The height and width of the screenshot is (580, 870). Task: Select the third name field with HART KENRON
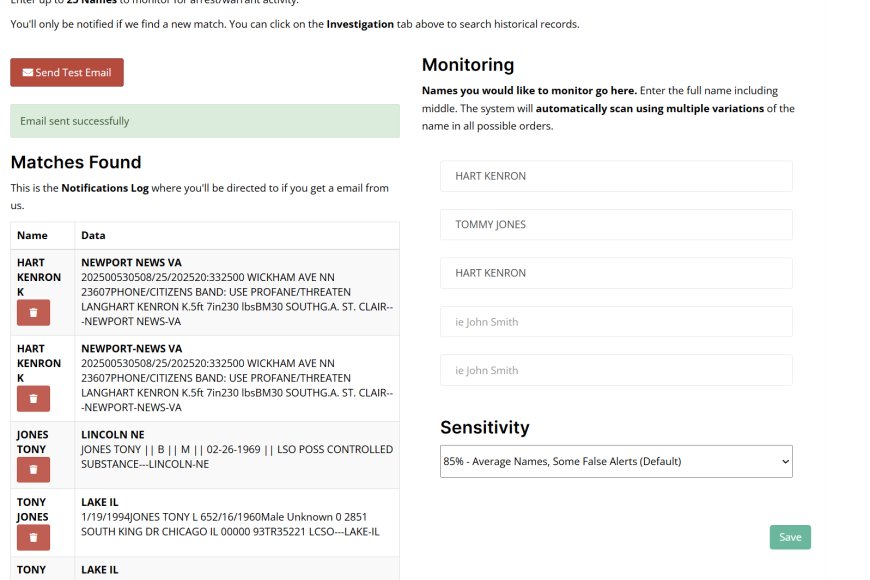coord(616,273)
